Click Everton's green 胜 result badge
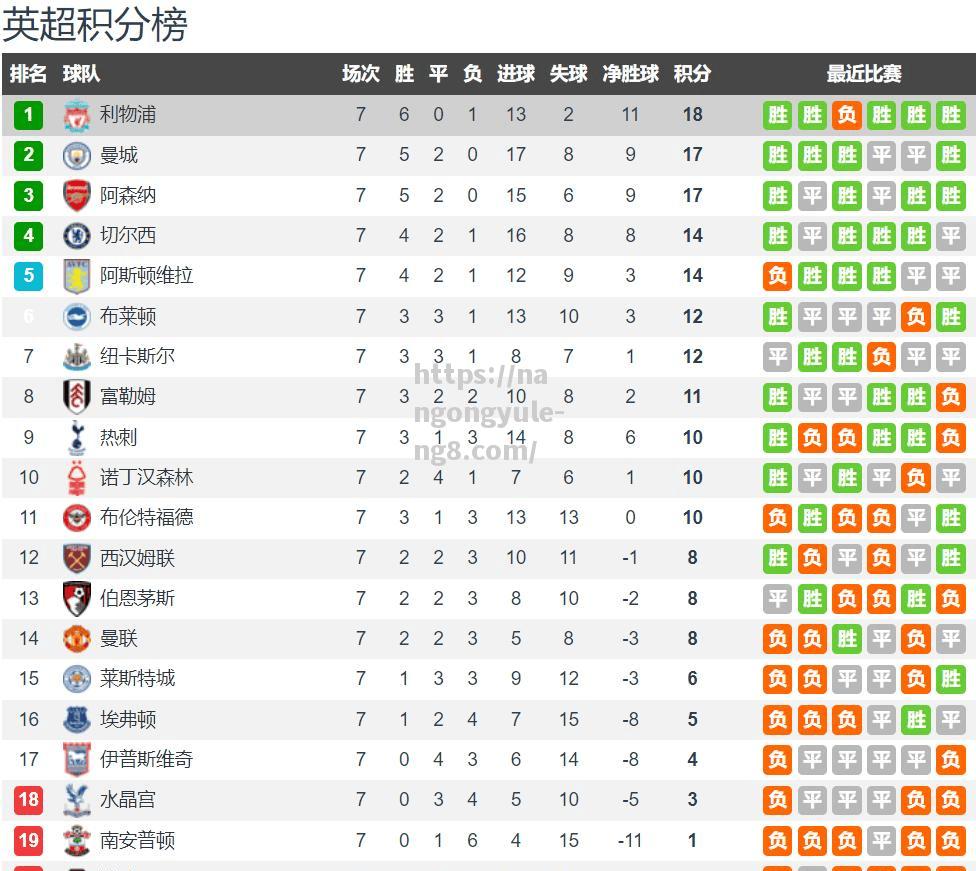The image size is (976, 871). (x=916, y=719)
